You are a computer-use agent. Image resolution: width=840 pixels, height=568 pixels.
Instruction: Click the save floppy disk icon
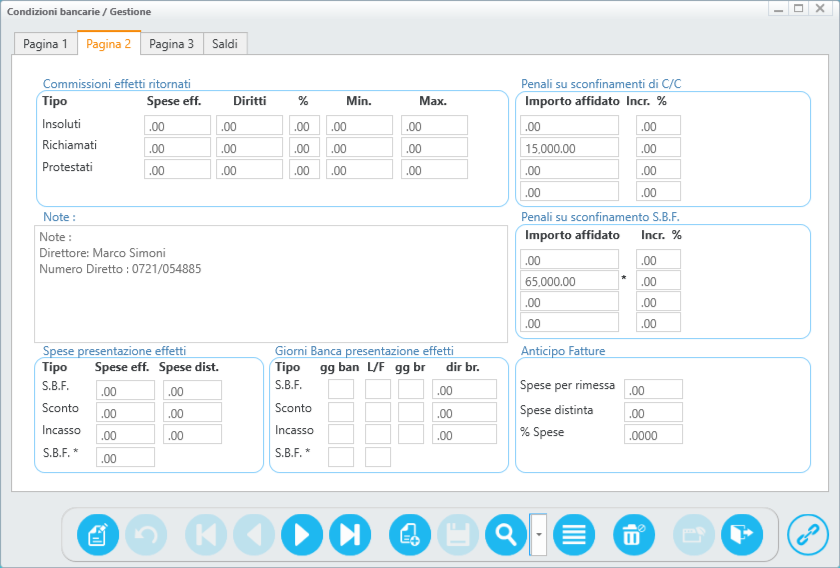coord(458,534)
